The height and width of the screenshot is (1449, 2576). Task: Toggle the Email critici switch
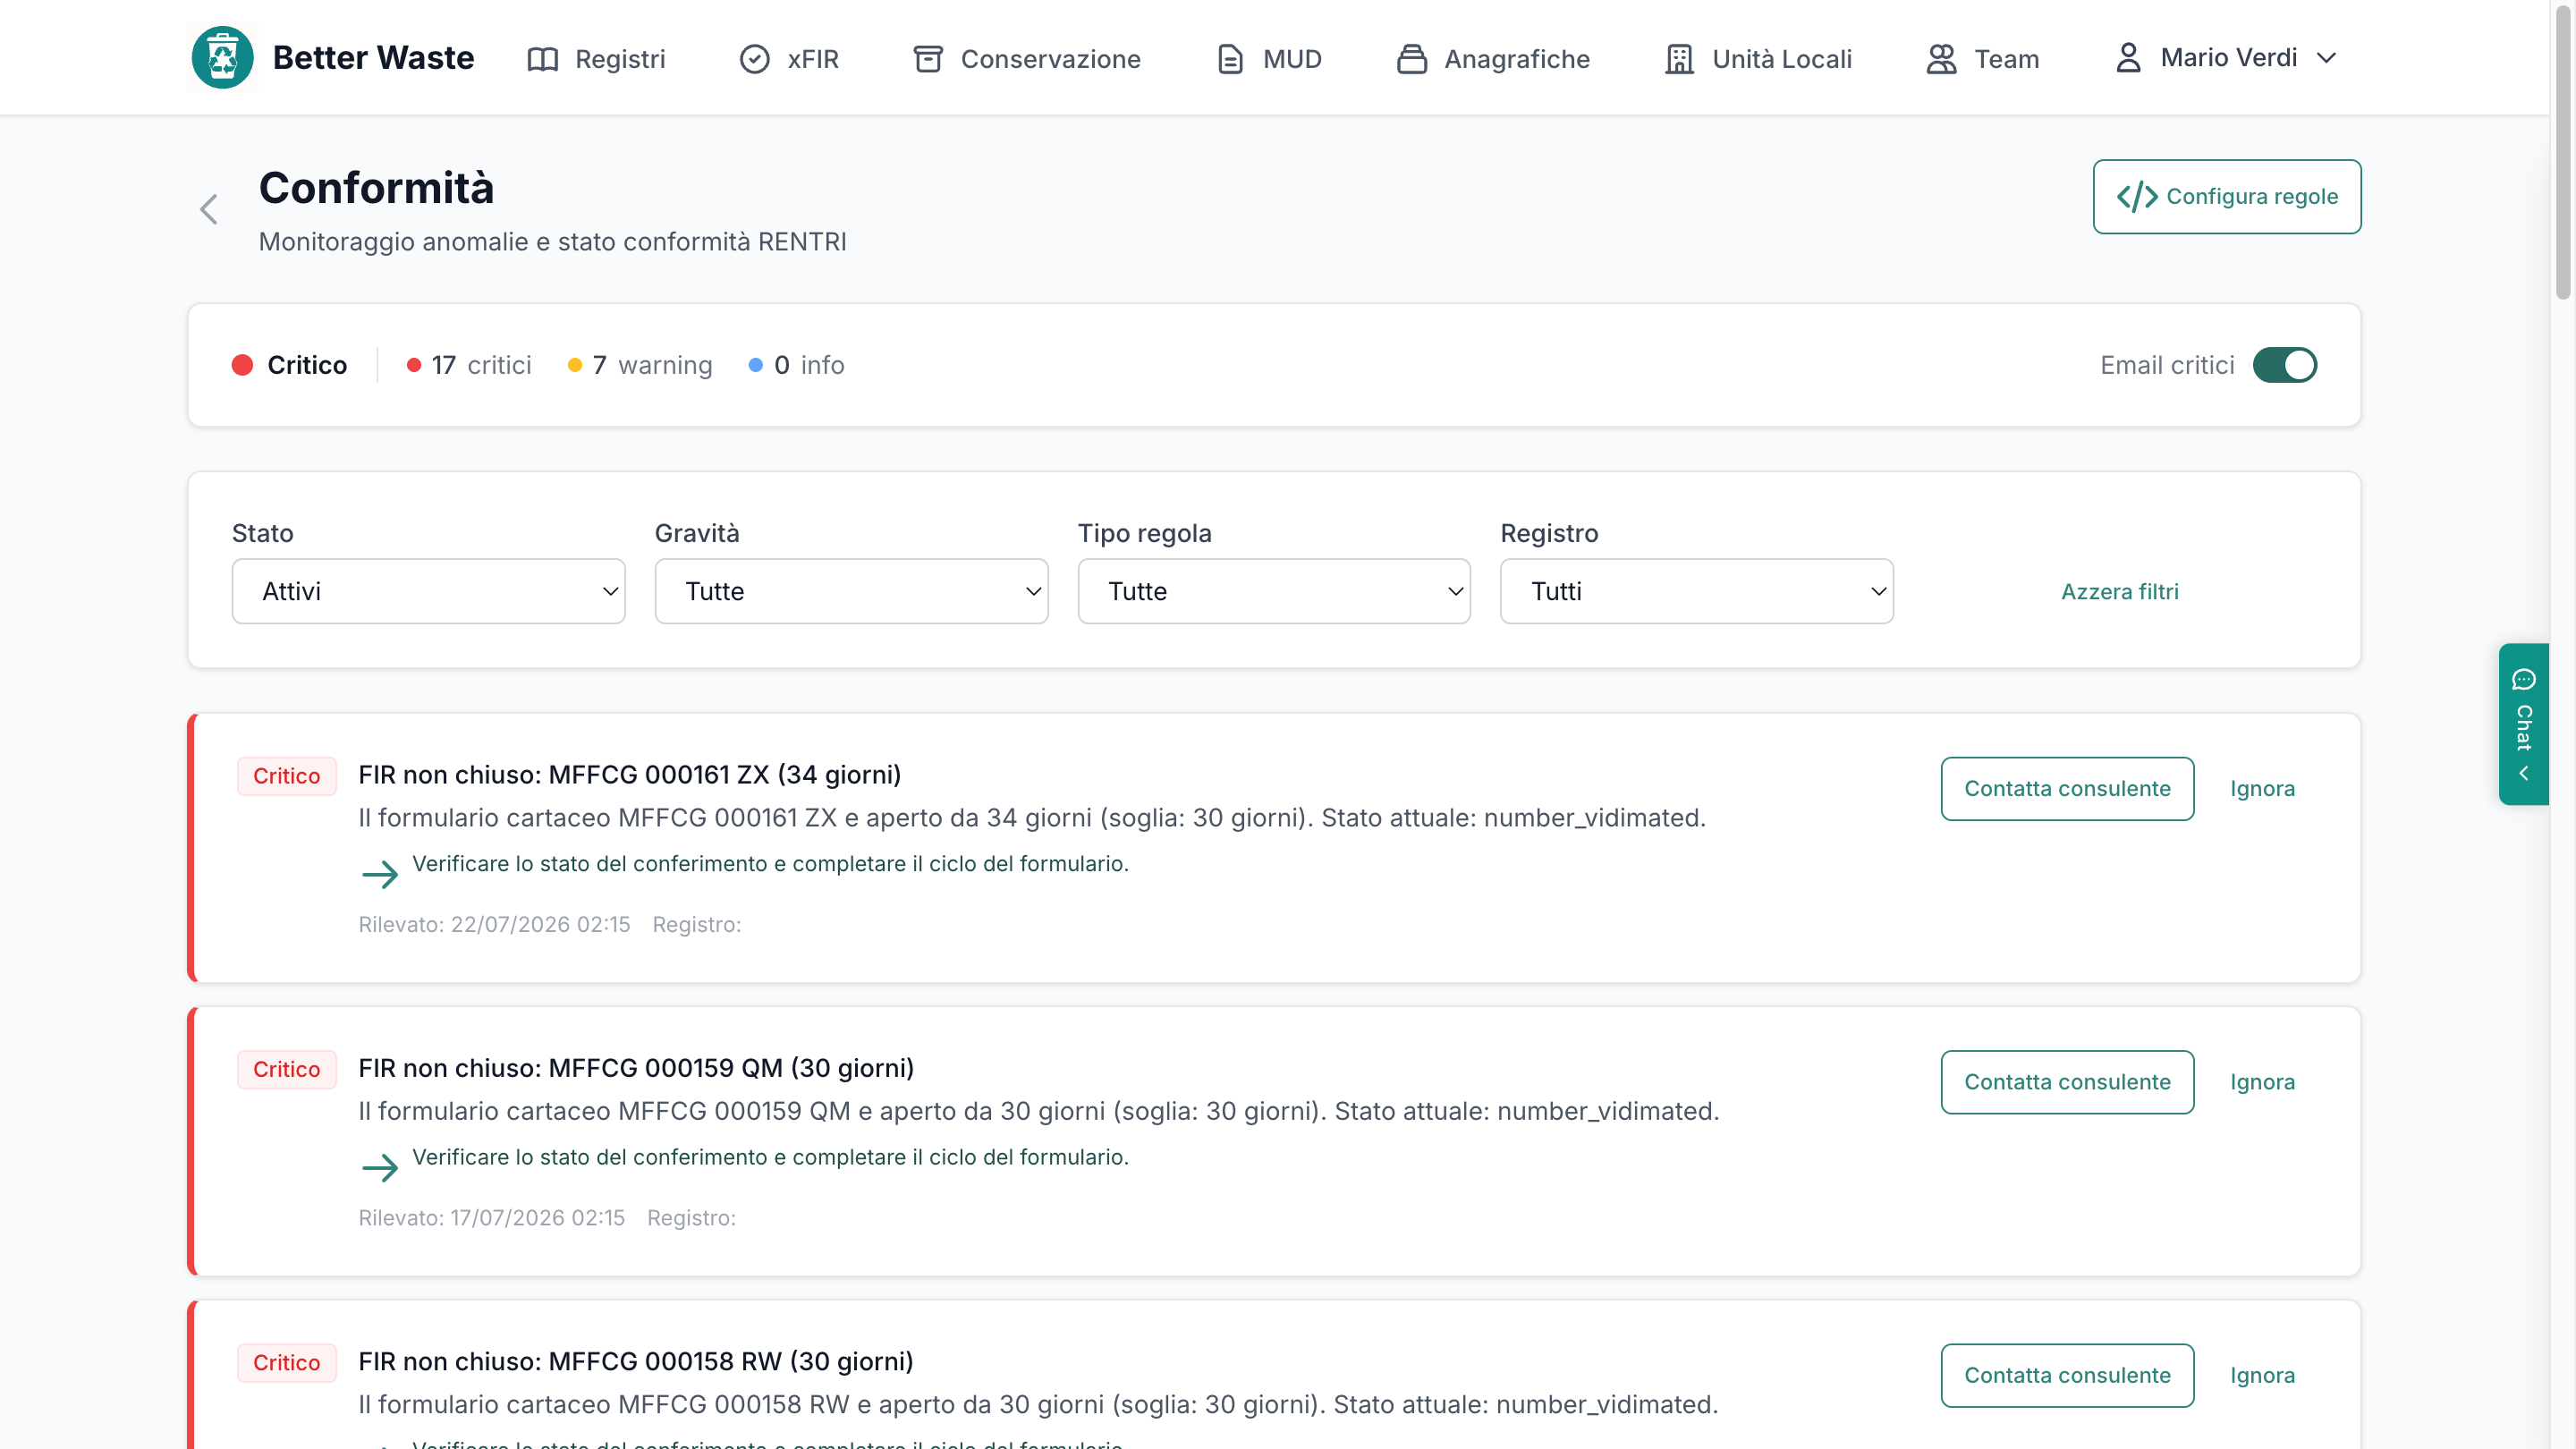pyautogui.click(x=2284, y=365)
